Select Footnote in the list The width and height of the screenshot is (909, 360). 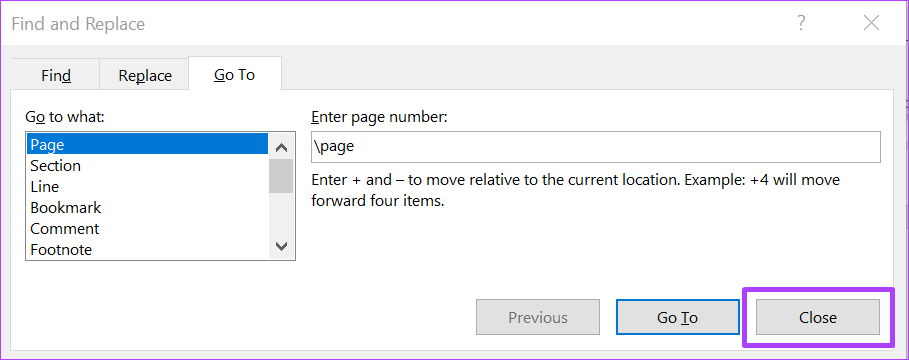point(148,249)
